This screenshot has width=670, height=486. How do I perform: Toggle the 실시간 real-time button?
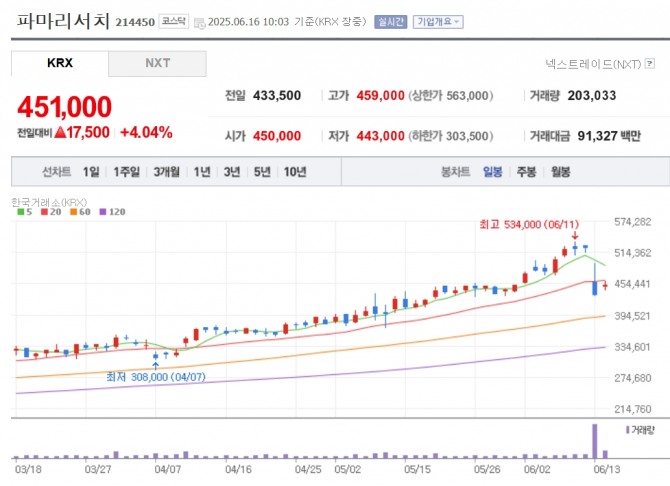click(x=391, y=22)
